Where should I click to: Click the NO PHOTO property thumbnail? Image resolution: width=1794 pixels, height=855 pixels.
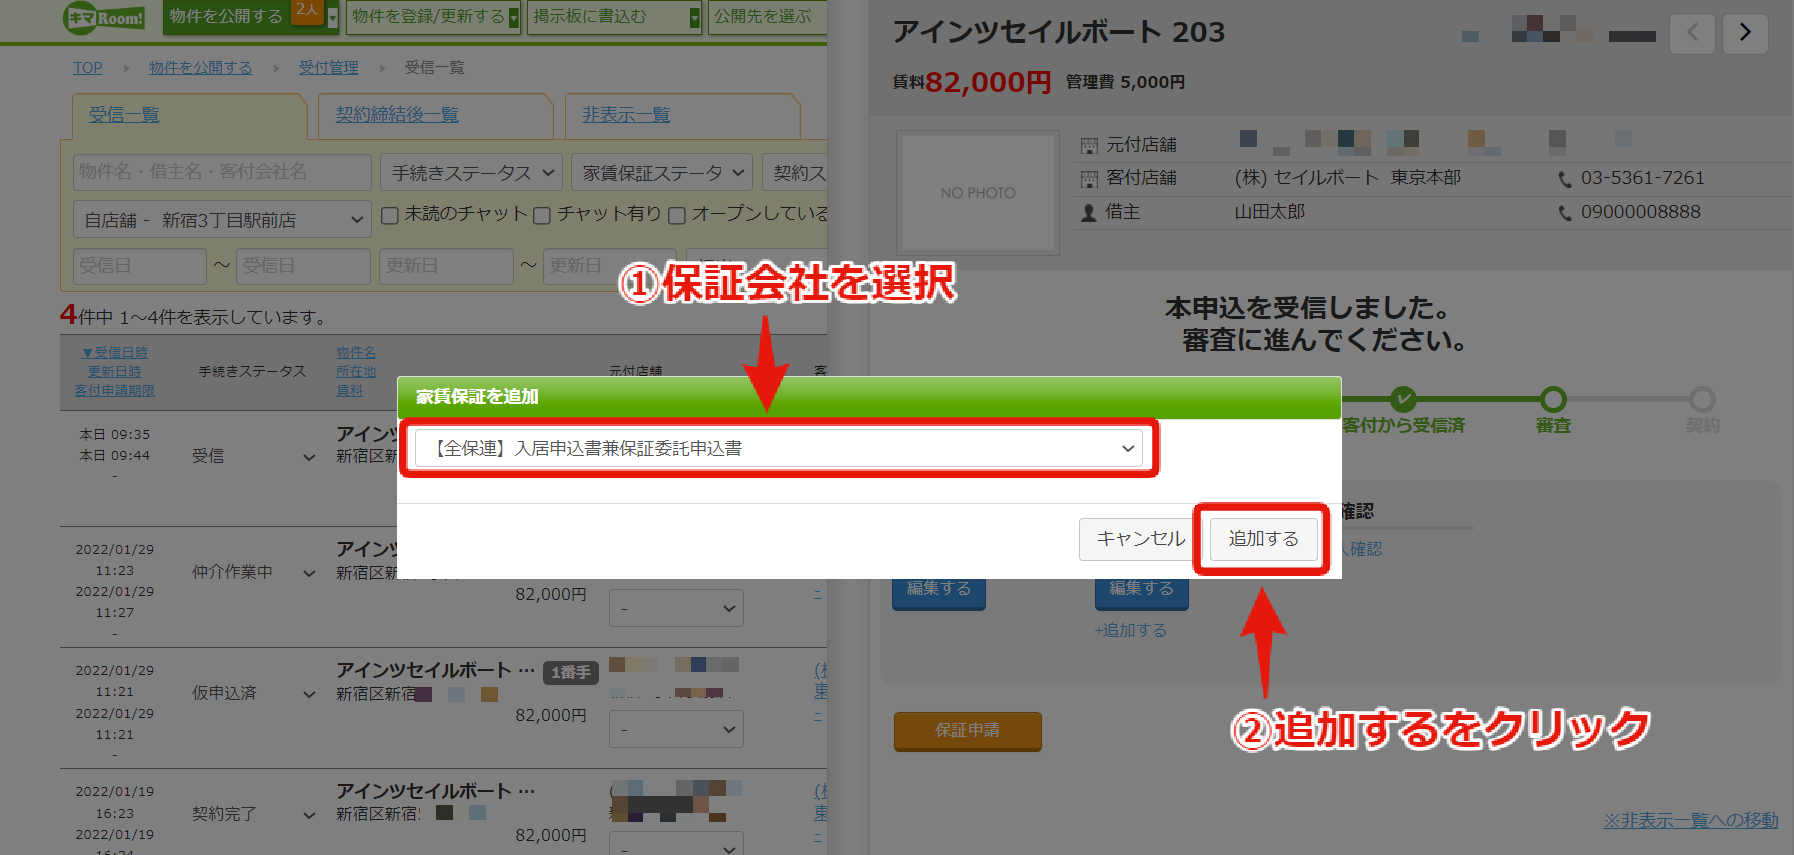click(x=978, y=193)
